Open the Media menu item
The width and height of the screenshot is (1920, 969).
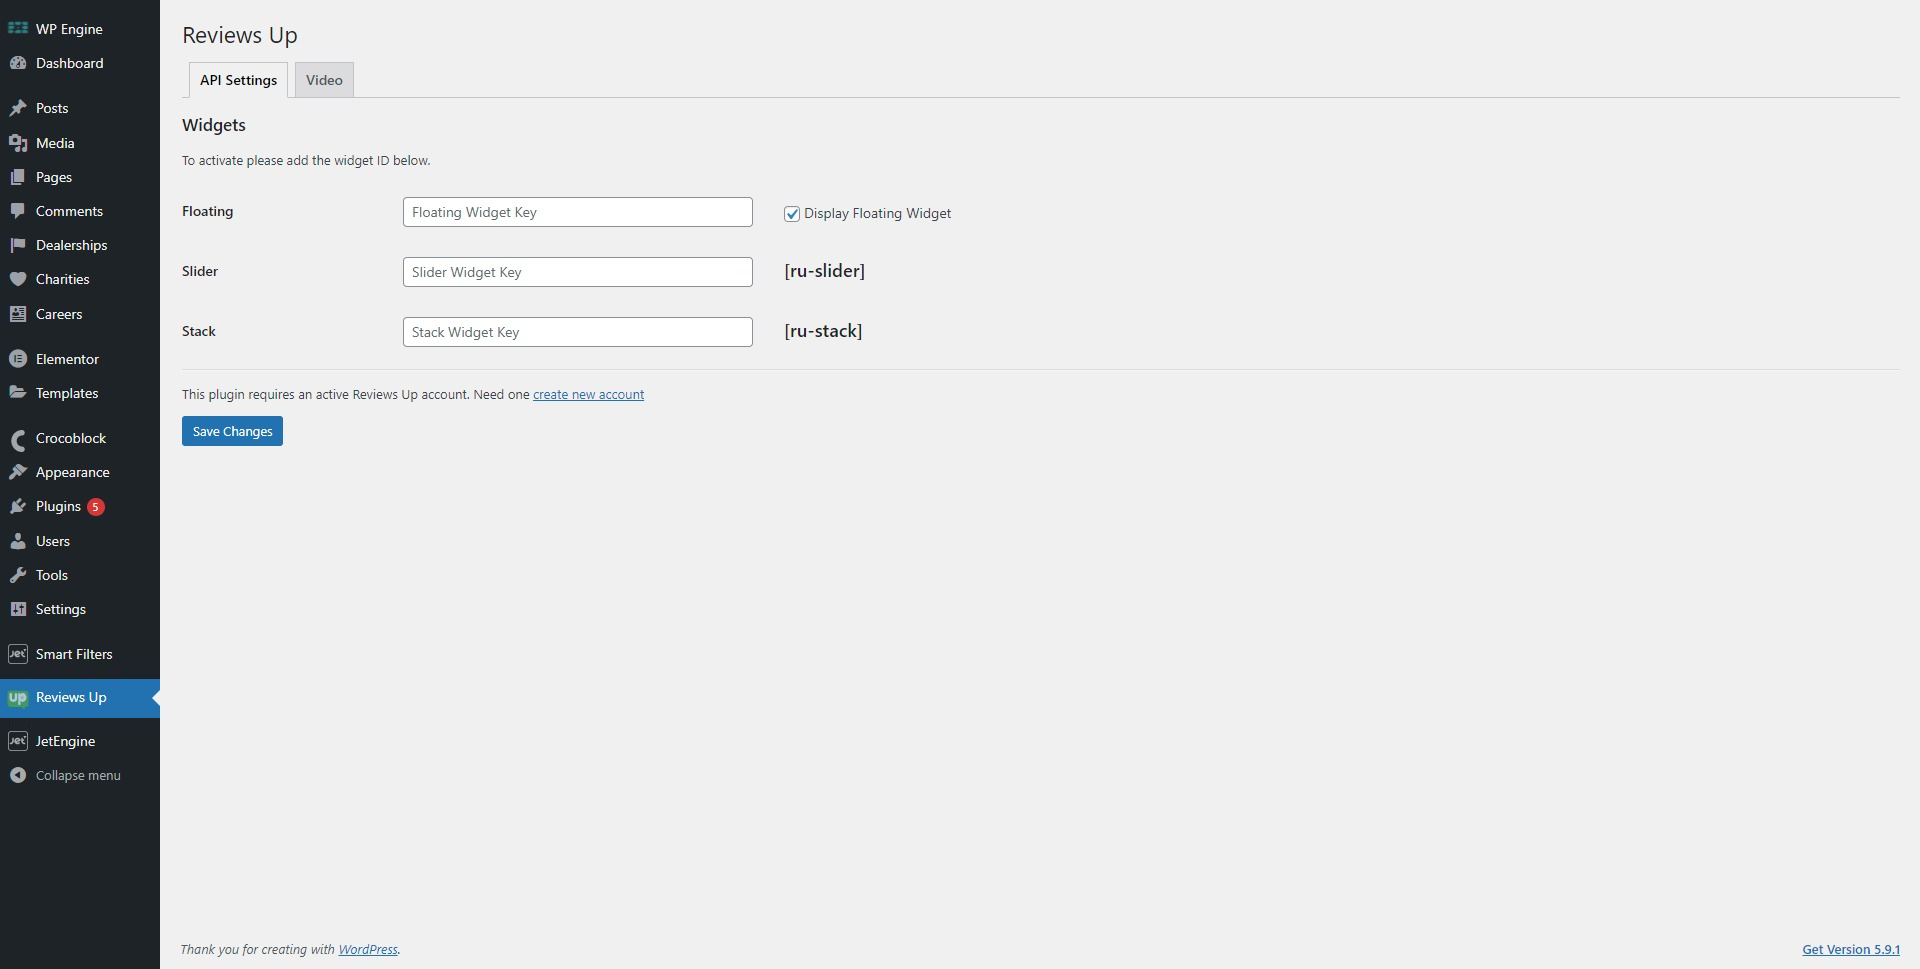[80, 143]
